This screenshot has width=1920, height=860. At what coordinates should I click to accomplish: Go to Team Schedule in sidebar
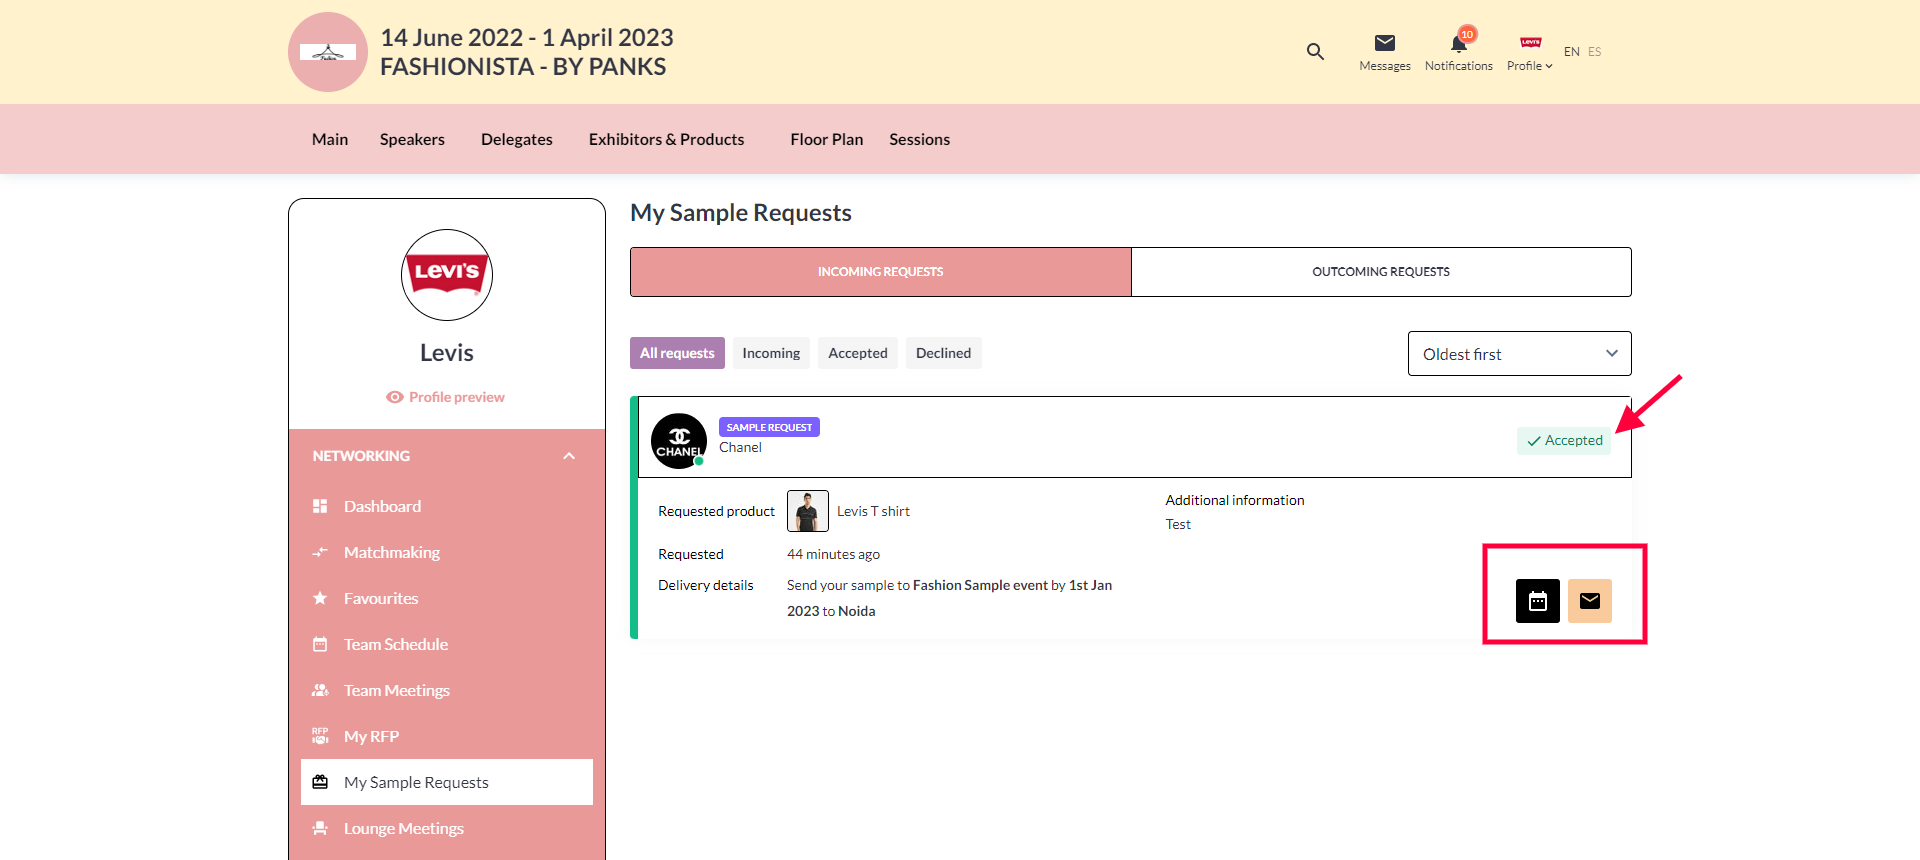tap(395, 644)
